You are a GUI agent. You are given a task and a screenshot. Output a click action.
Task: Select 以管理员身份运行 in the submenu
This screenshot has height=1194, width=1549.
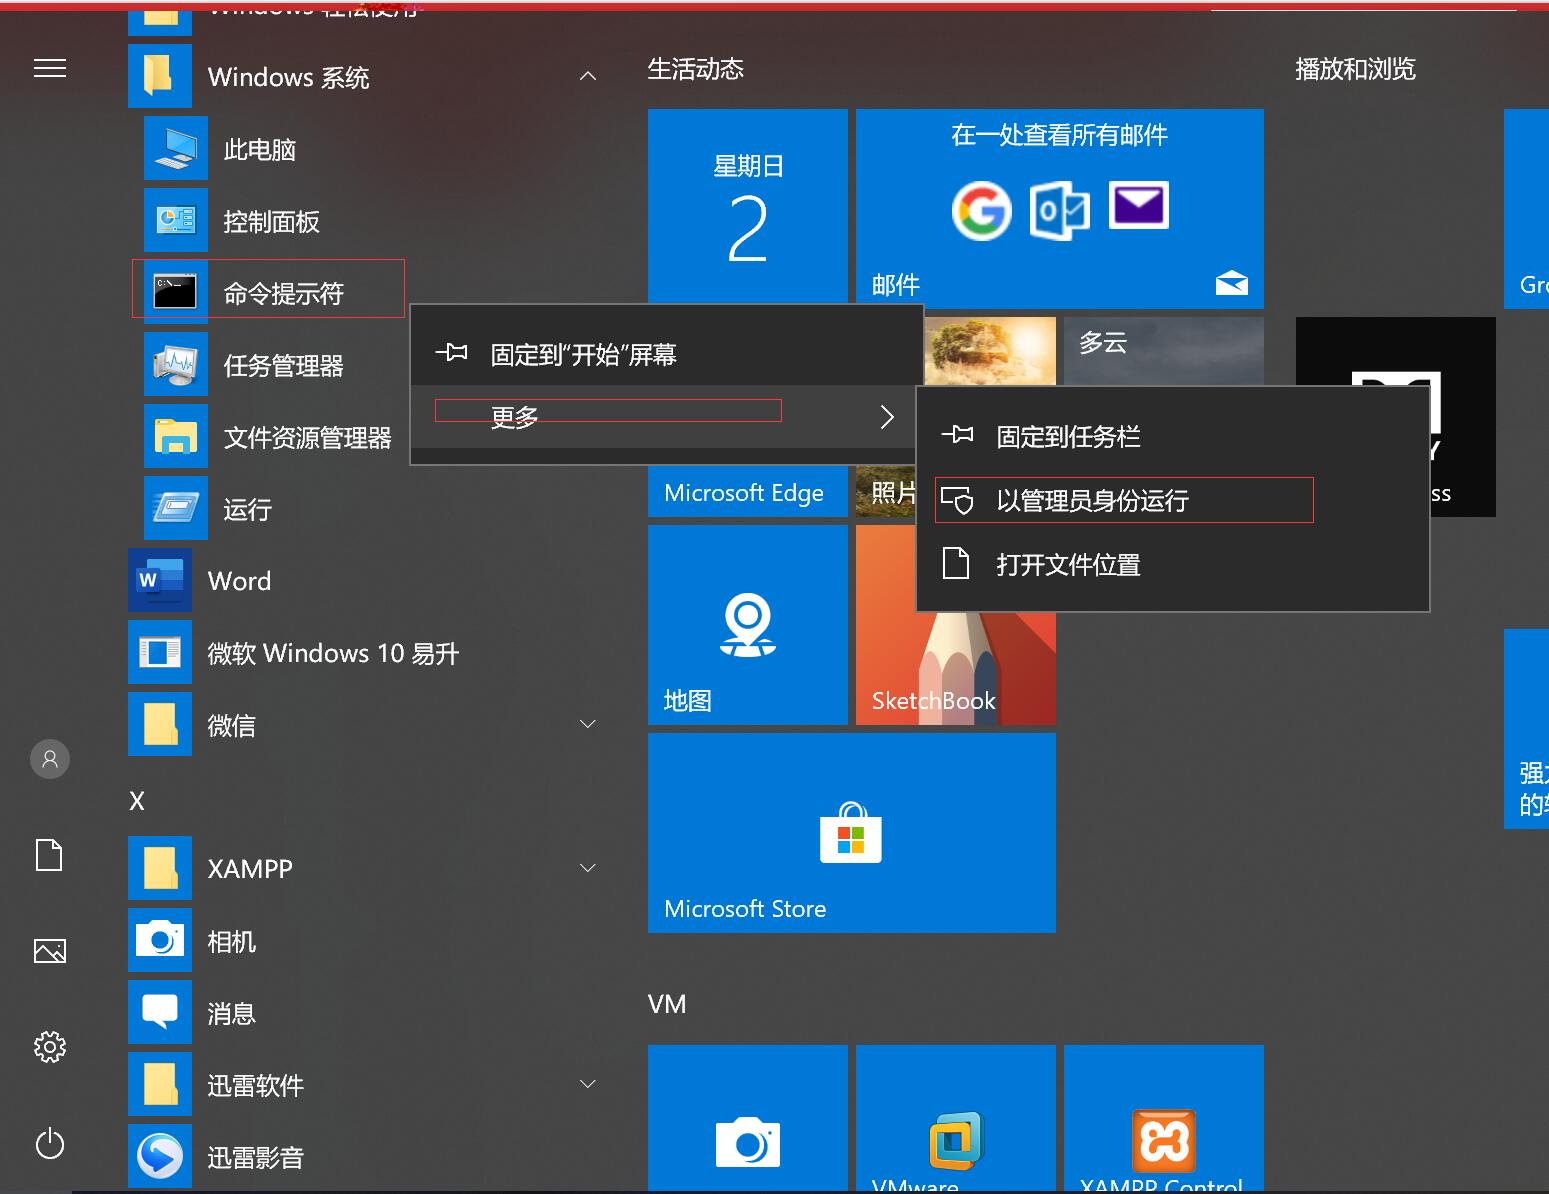pos(1172,500)
